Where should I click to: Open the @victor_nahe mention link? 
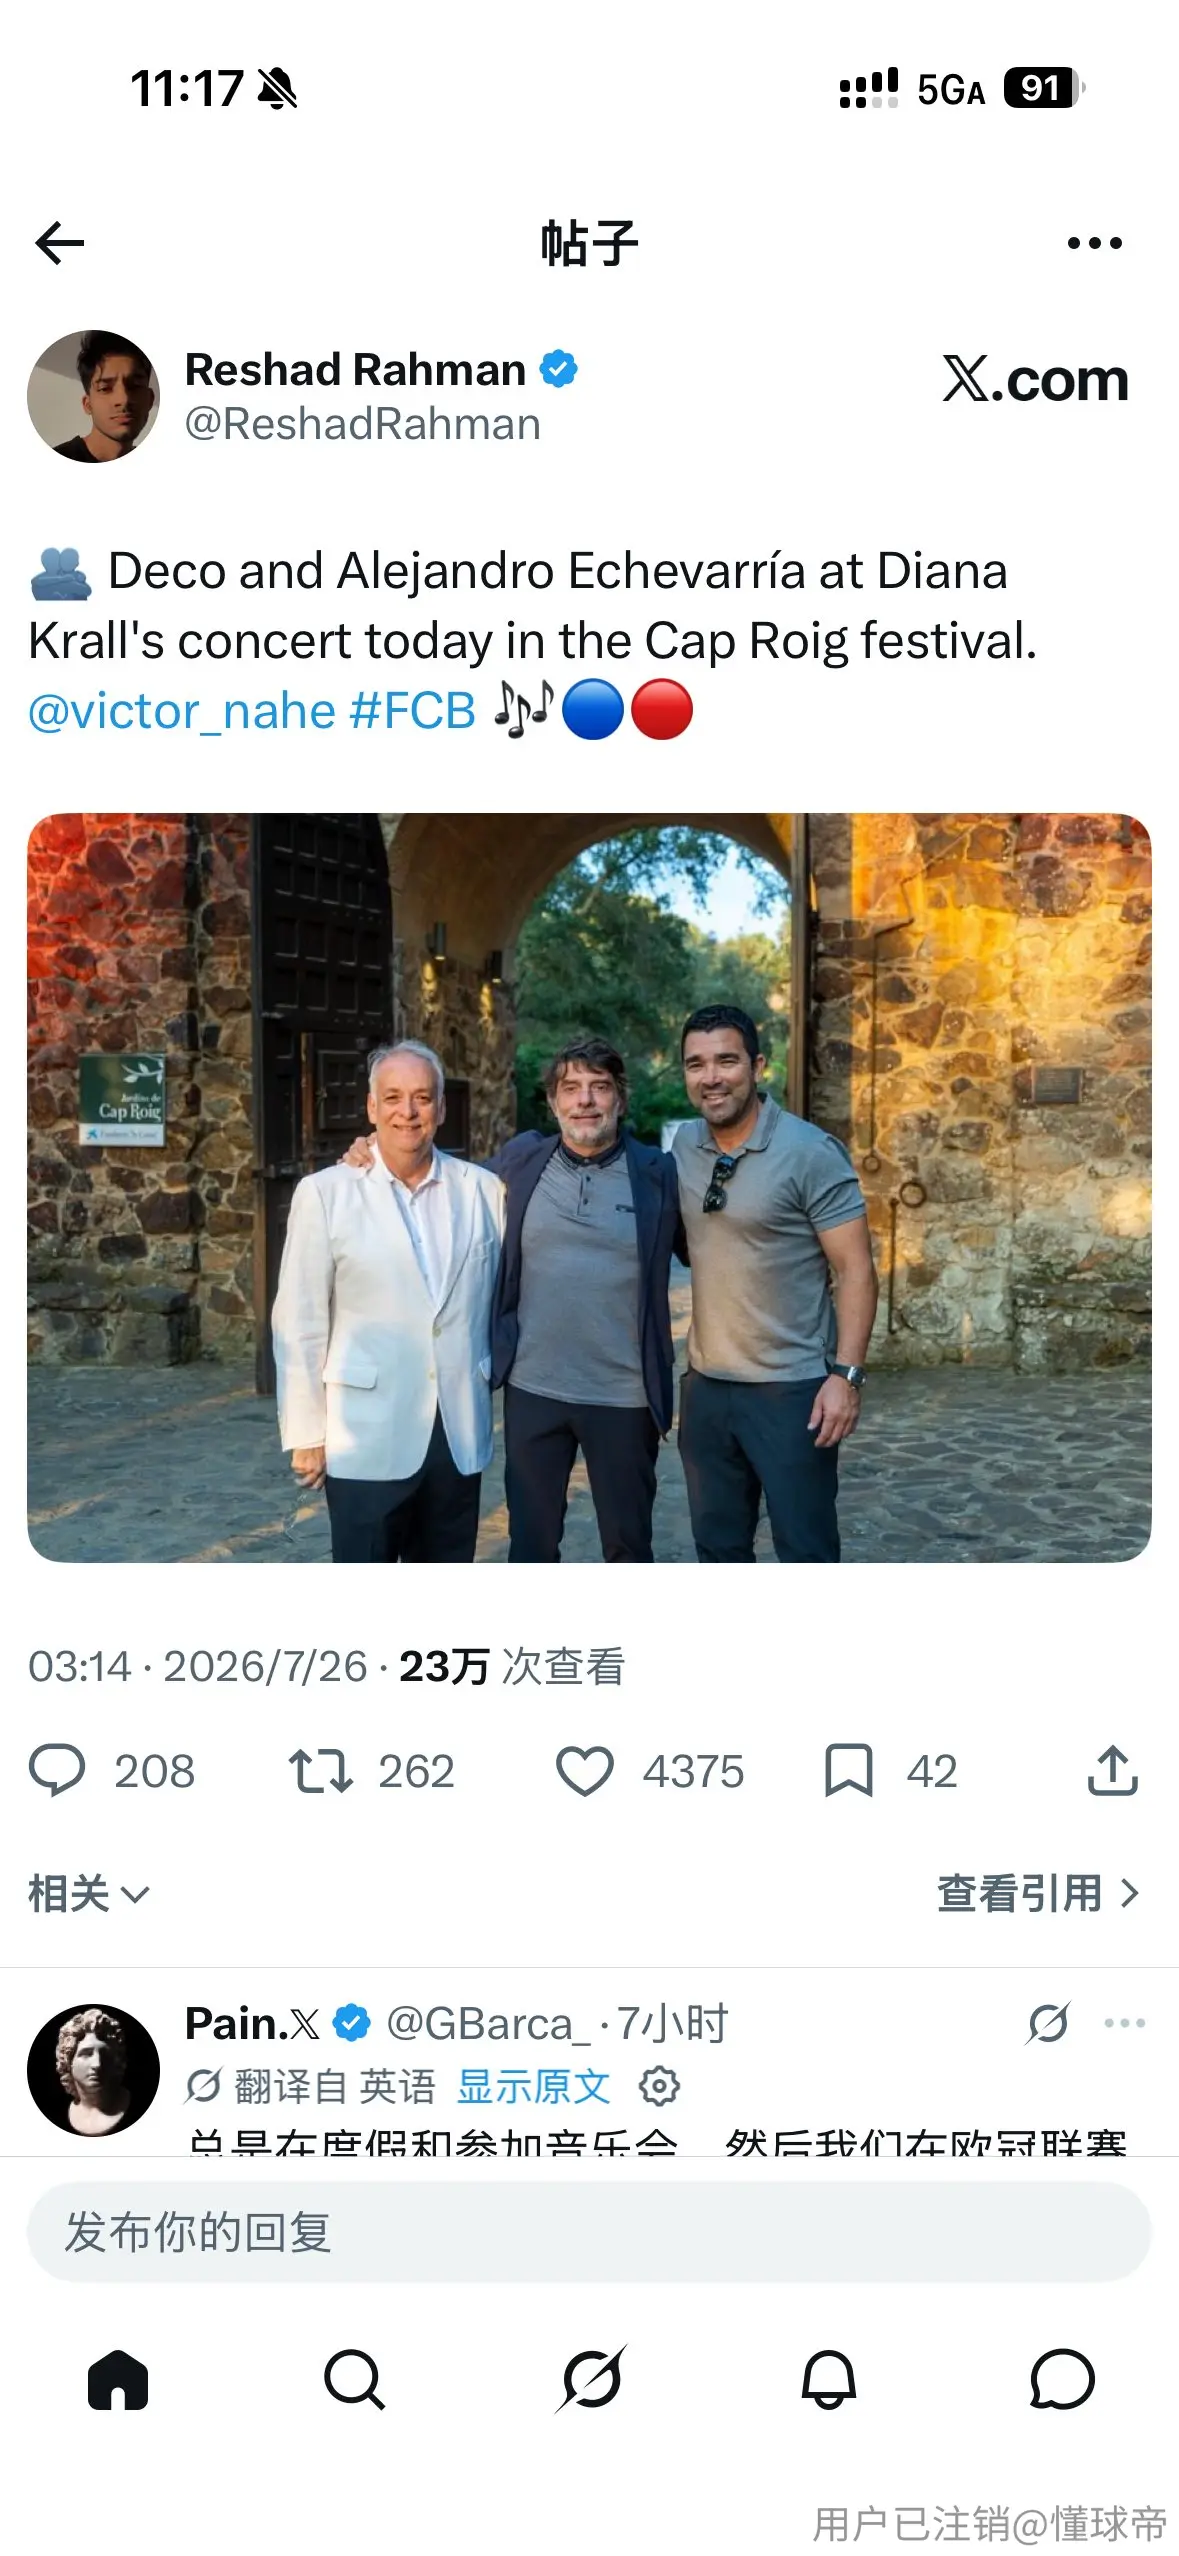(x=182, y=711)
